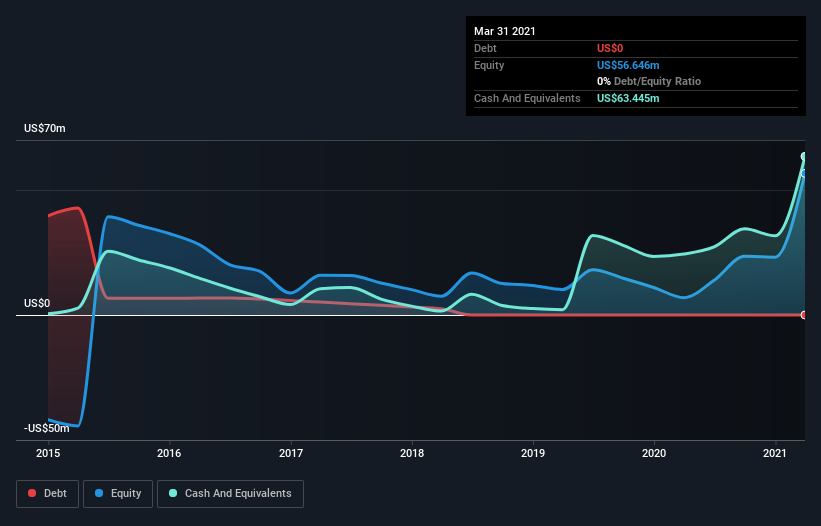Click the US$0 y-axis label
The image size is (821, 526).
[37, 304]
